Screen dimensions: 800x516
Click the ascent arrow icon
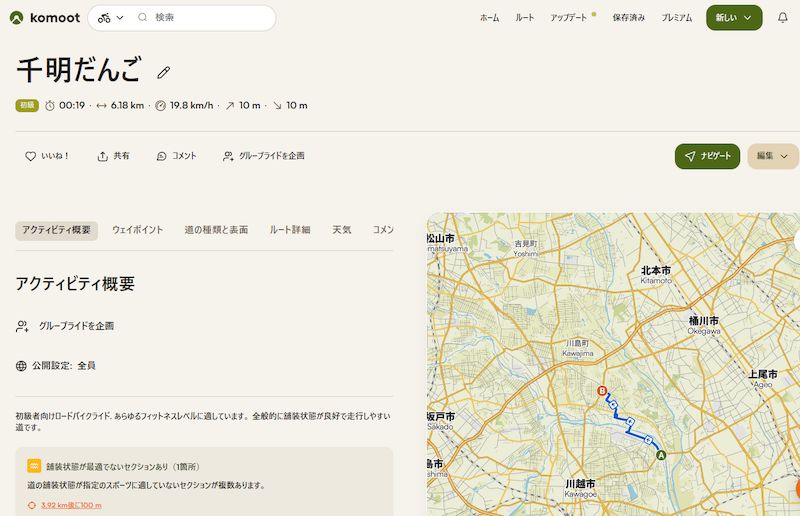(x=230, y=106)
